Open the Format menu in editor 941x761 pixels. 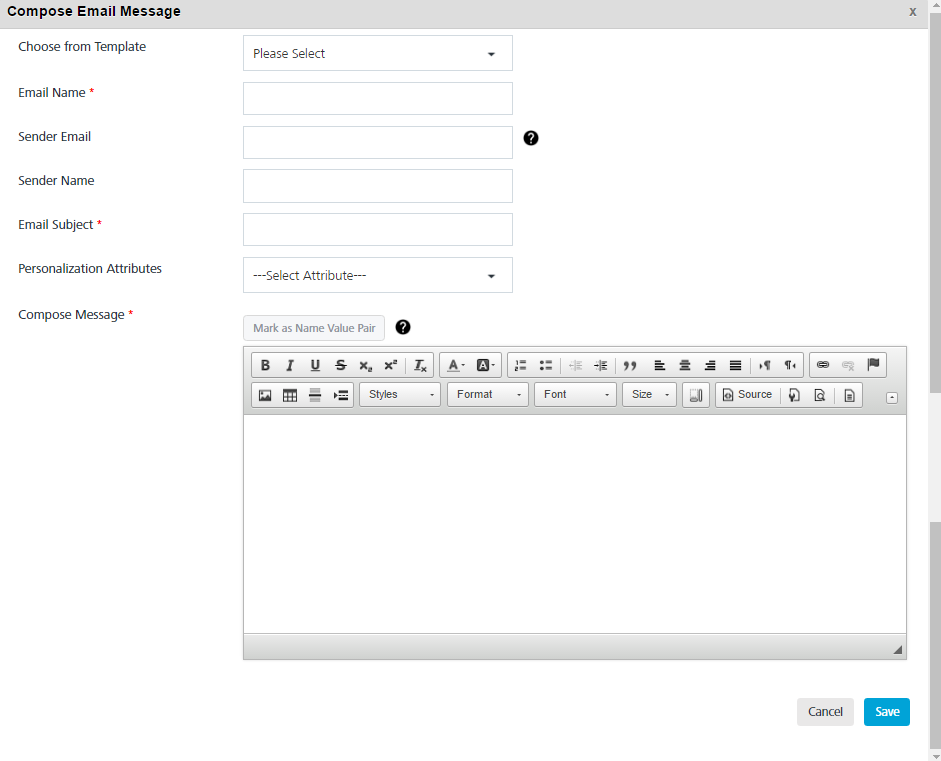click(487, 395)
